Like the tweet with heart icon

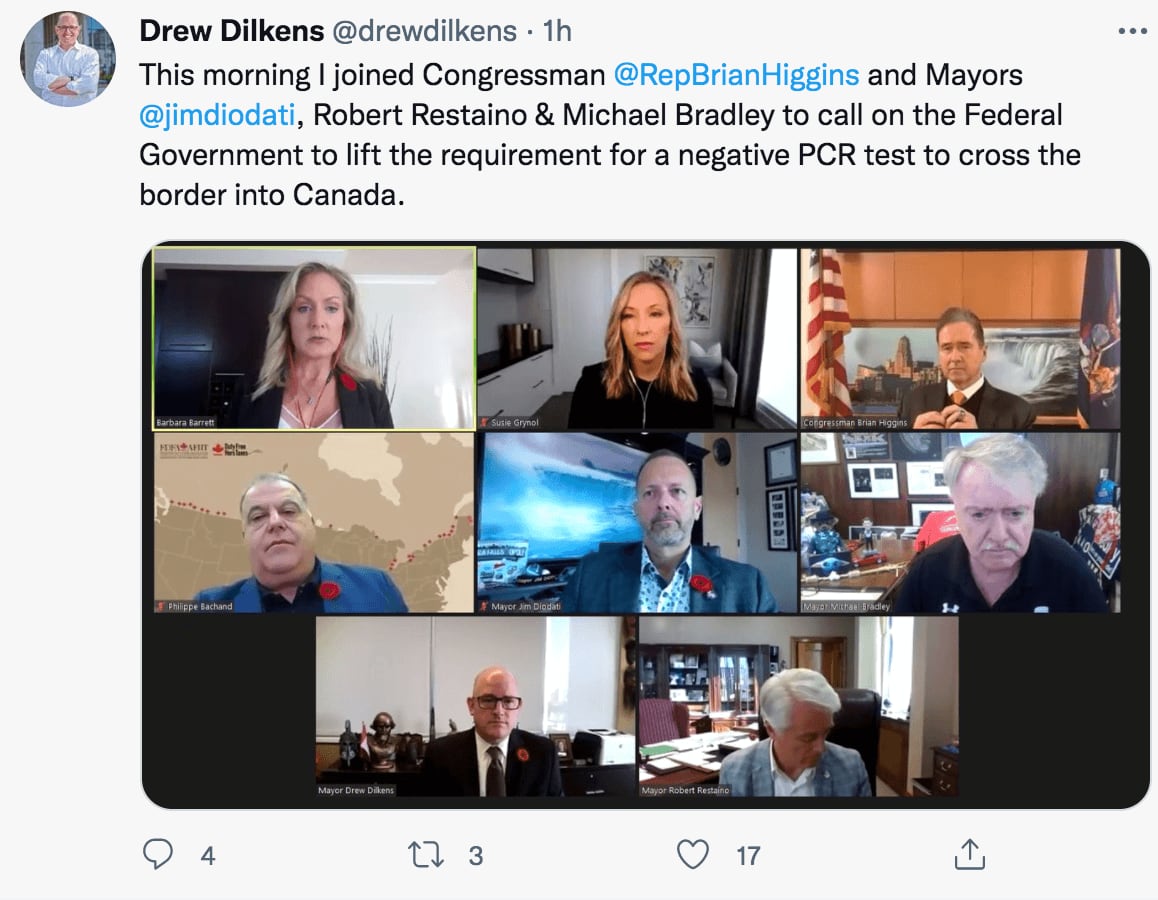pos(693,855)
